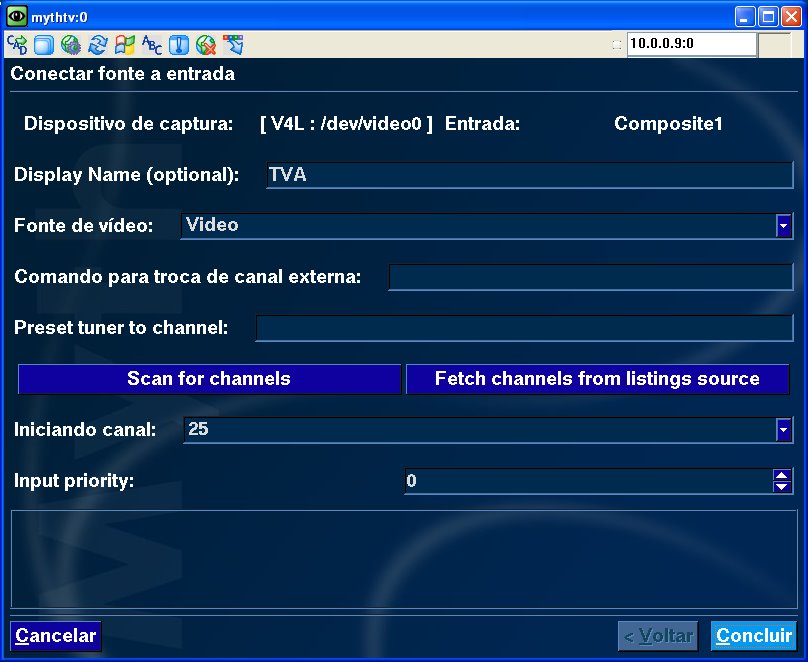Refresh the remote screen
The height and width of the screenshot is (662, 808).
(98, 45)
